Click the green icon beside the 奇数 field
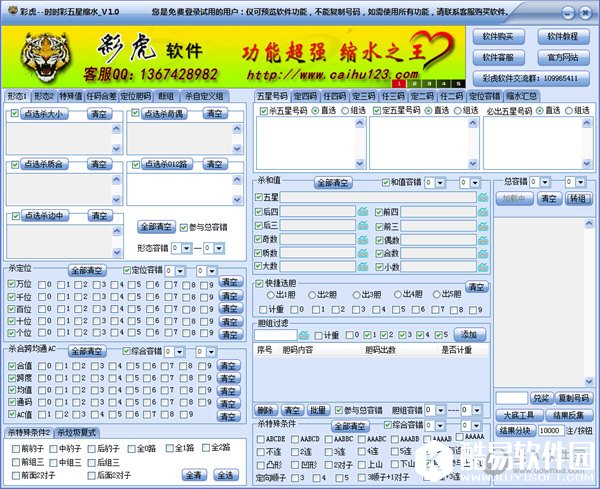The height and width of the screenshot is (489, 600). pyautogui.click(x=363, y=240)
